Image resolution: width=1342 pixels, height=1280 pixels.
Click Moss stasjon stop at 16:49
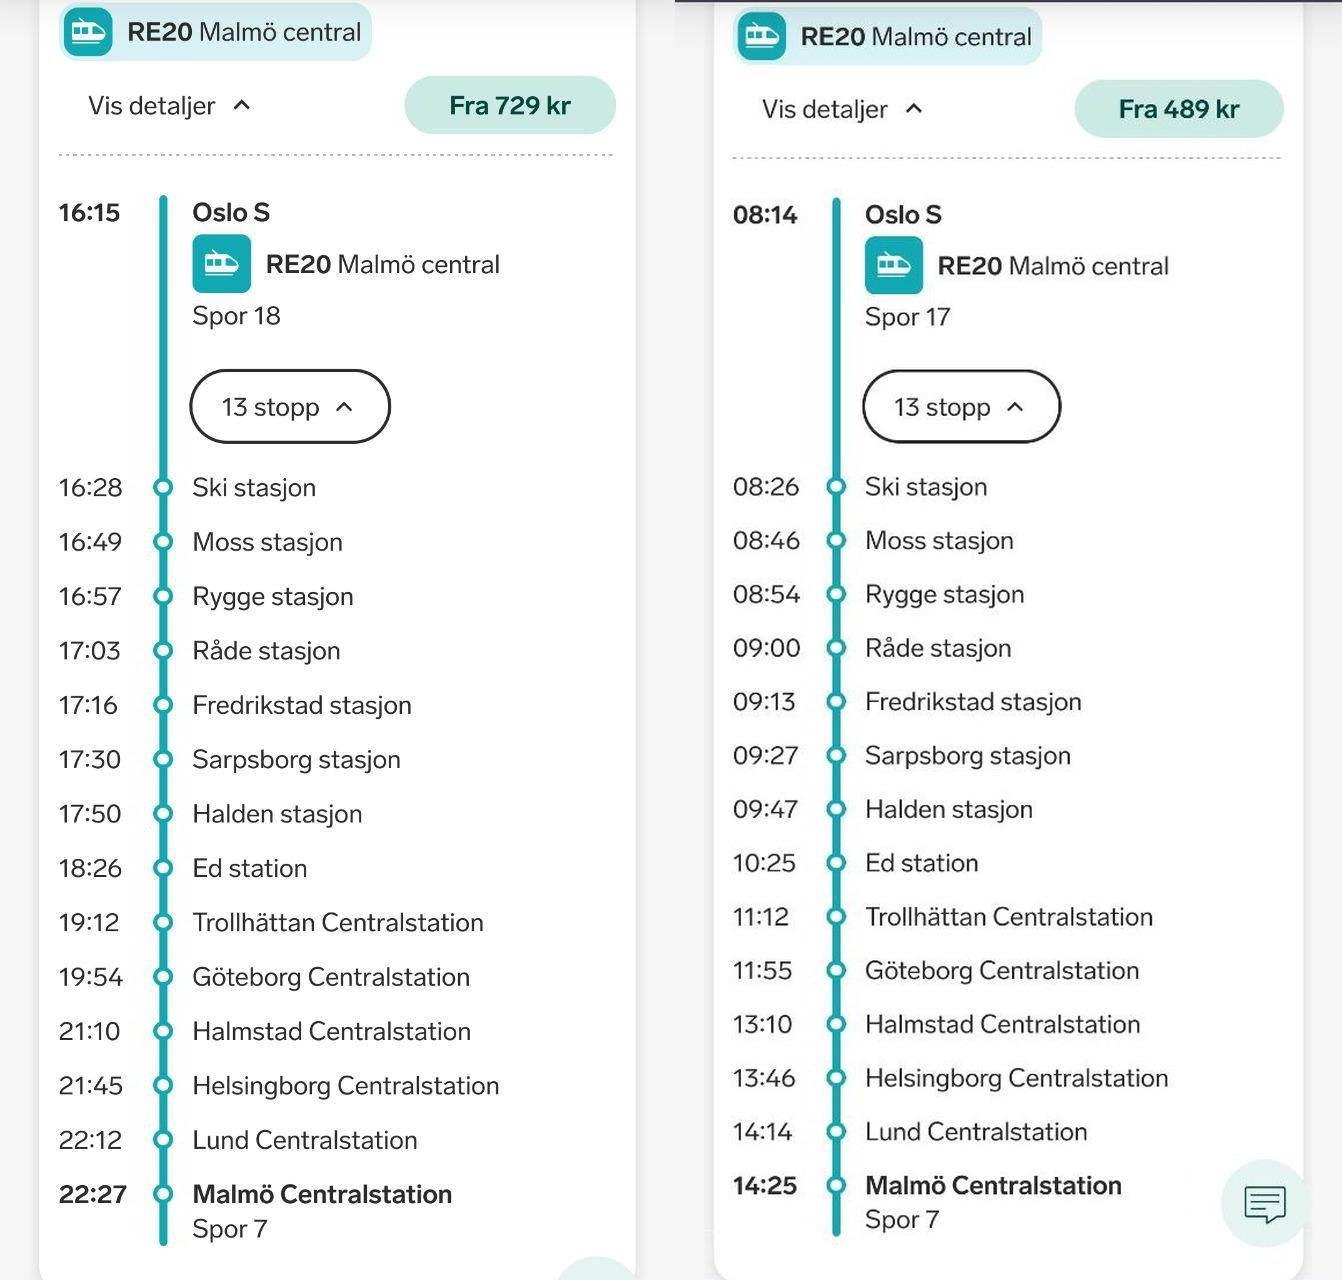(x=267, y=542)
